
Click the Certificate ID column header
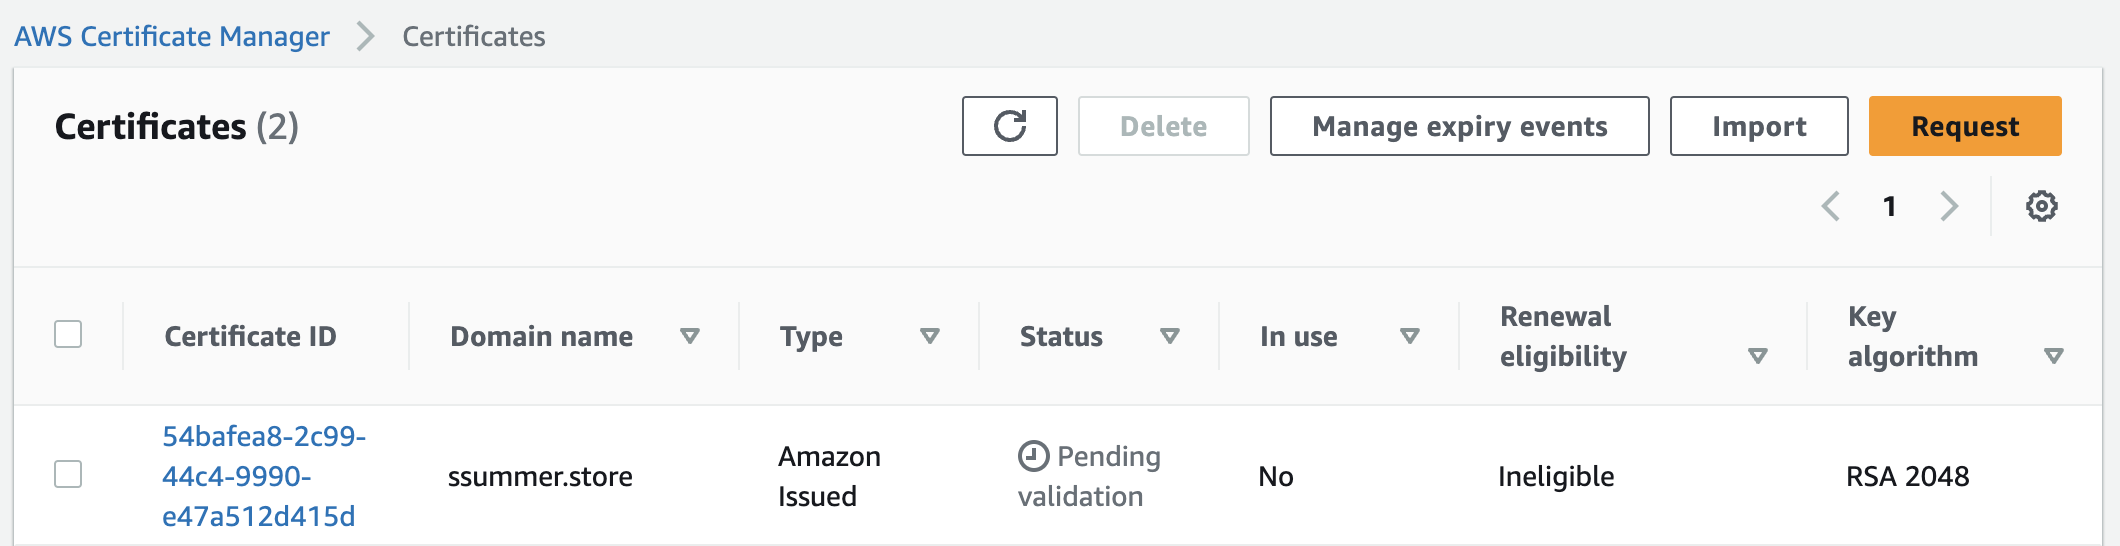[250, 336]
